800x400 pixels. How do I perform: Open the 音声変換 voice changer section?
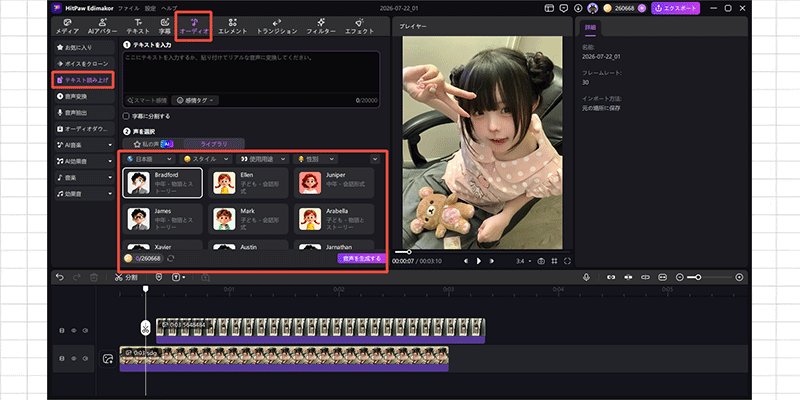(84, 96)
